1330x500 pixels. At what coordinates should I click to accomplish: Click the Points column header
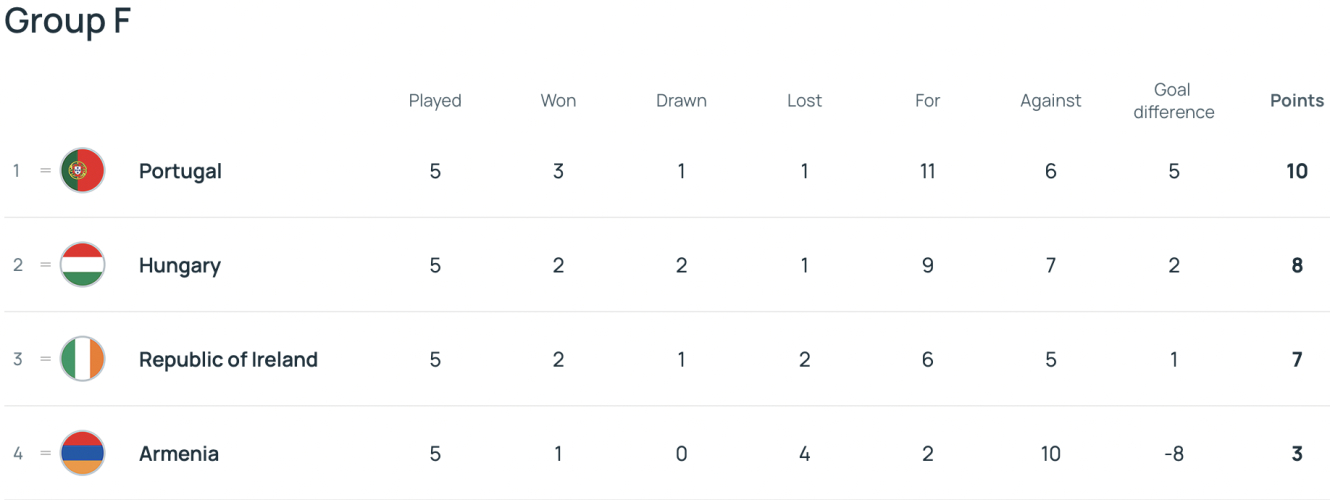tap(1296, 100)
